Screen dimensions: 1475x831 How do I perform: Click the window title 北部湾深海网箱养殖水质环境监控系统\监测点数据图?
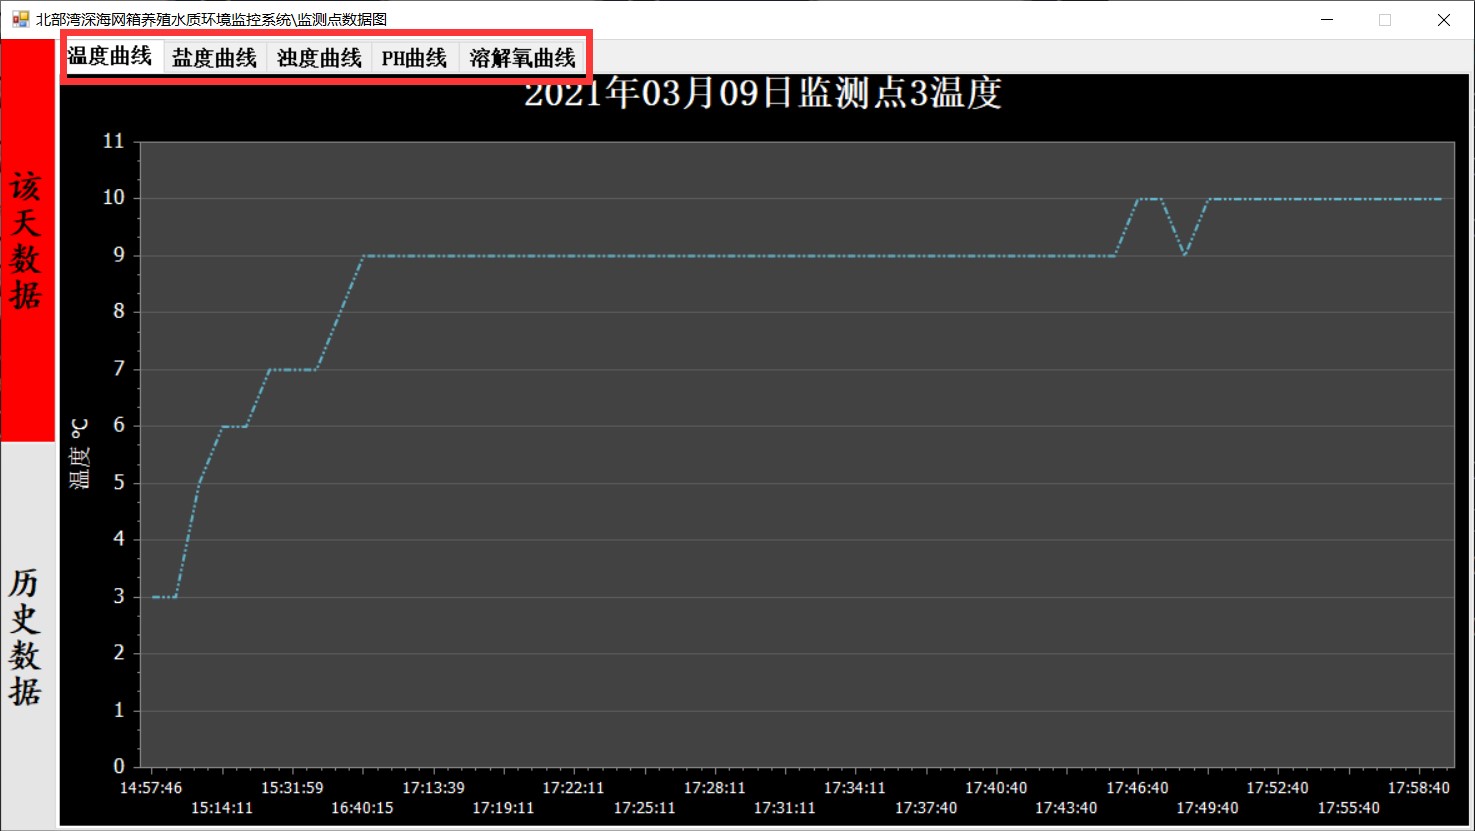click(212, 20)
